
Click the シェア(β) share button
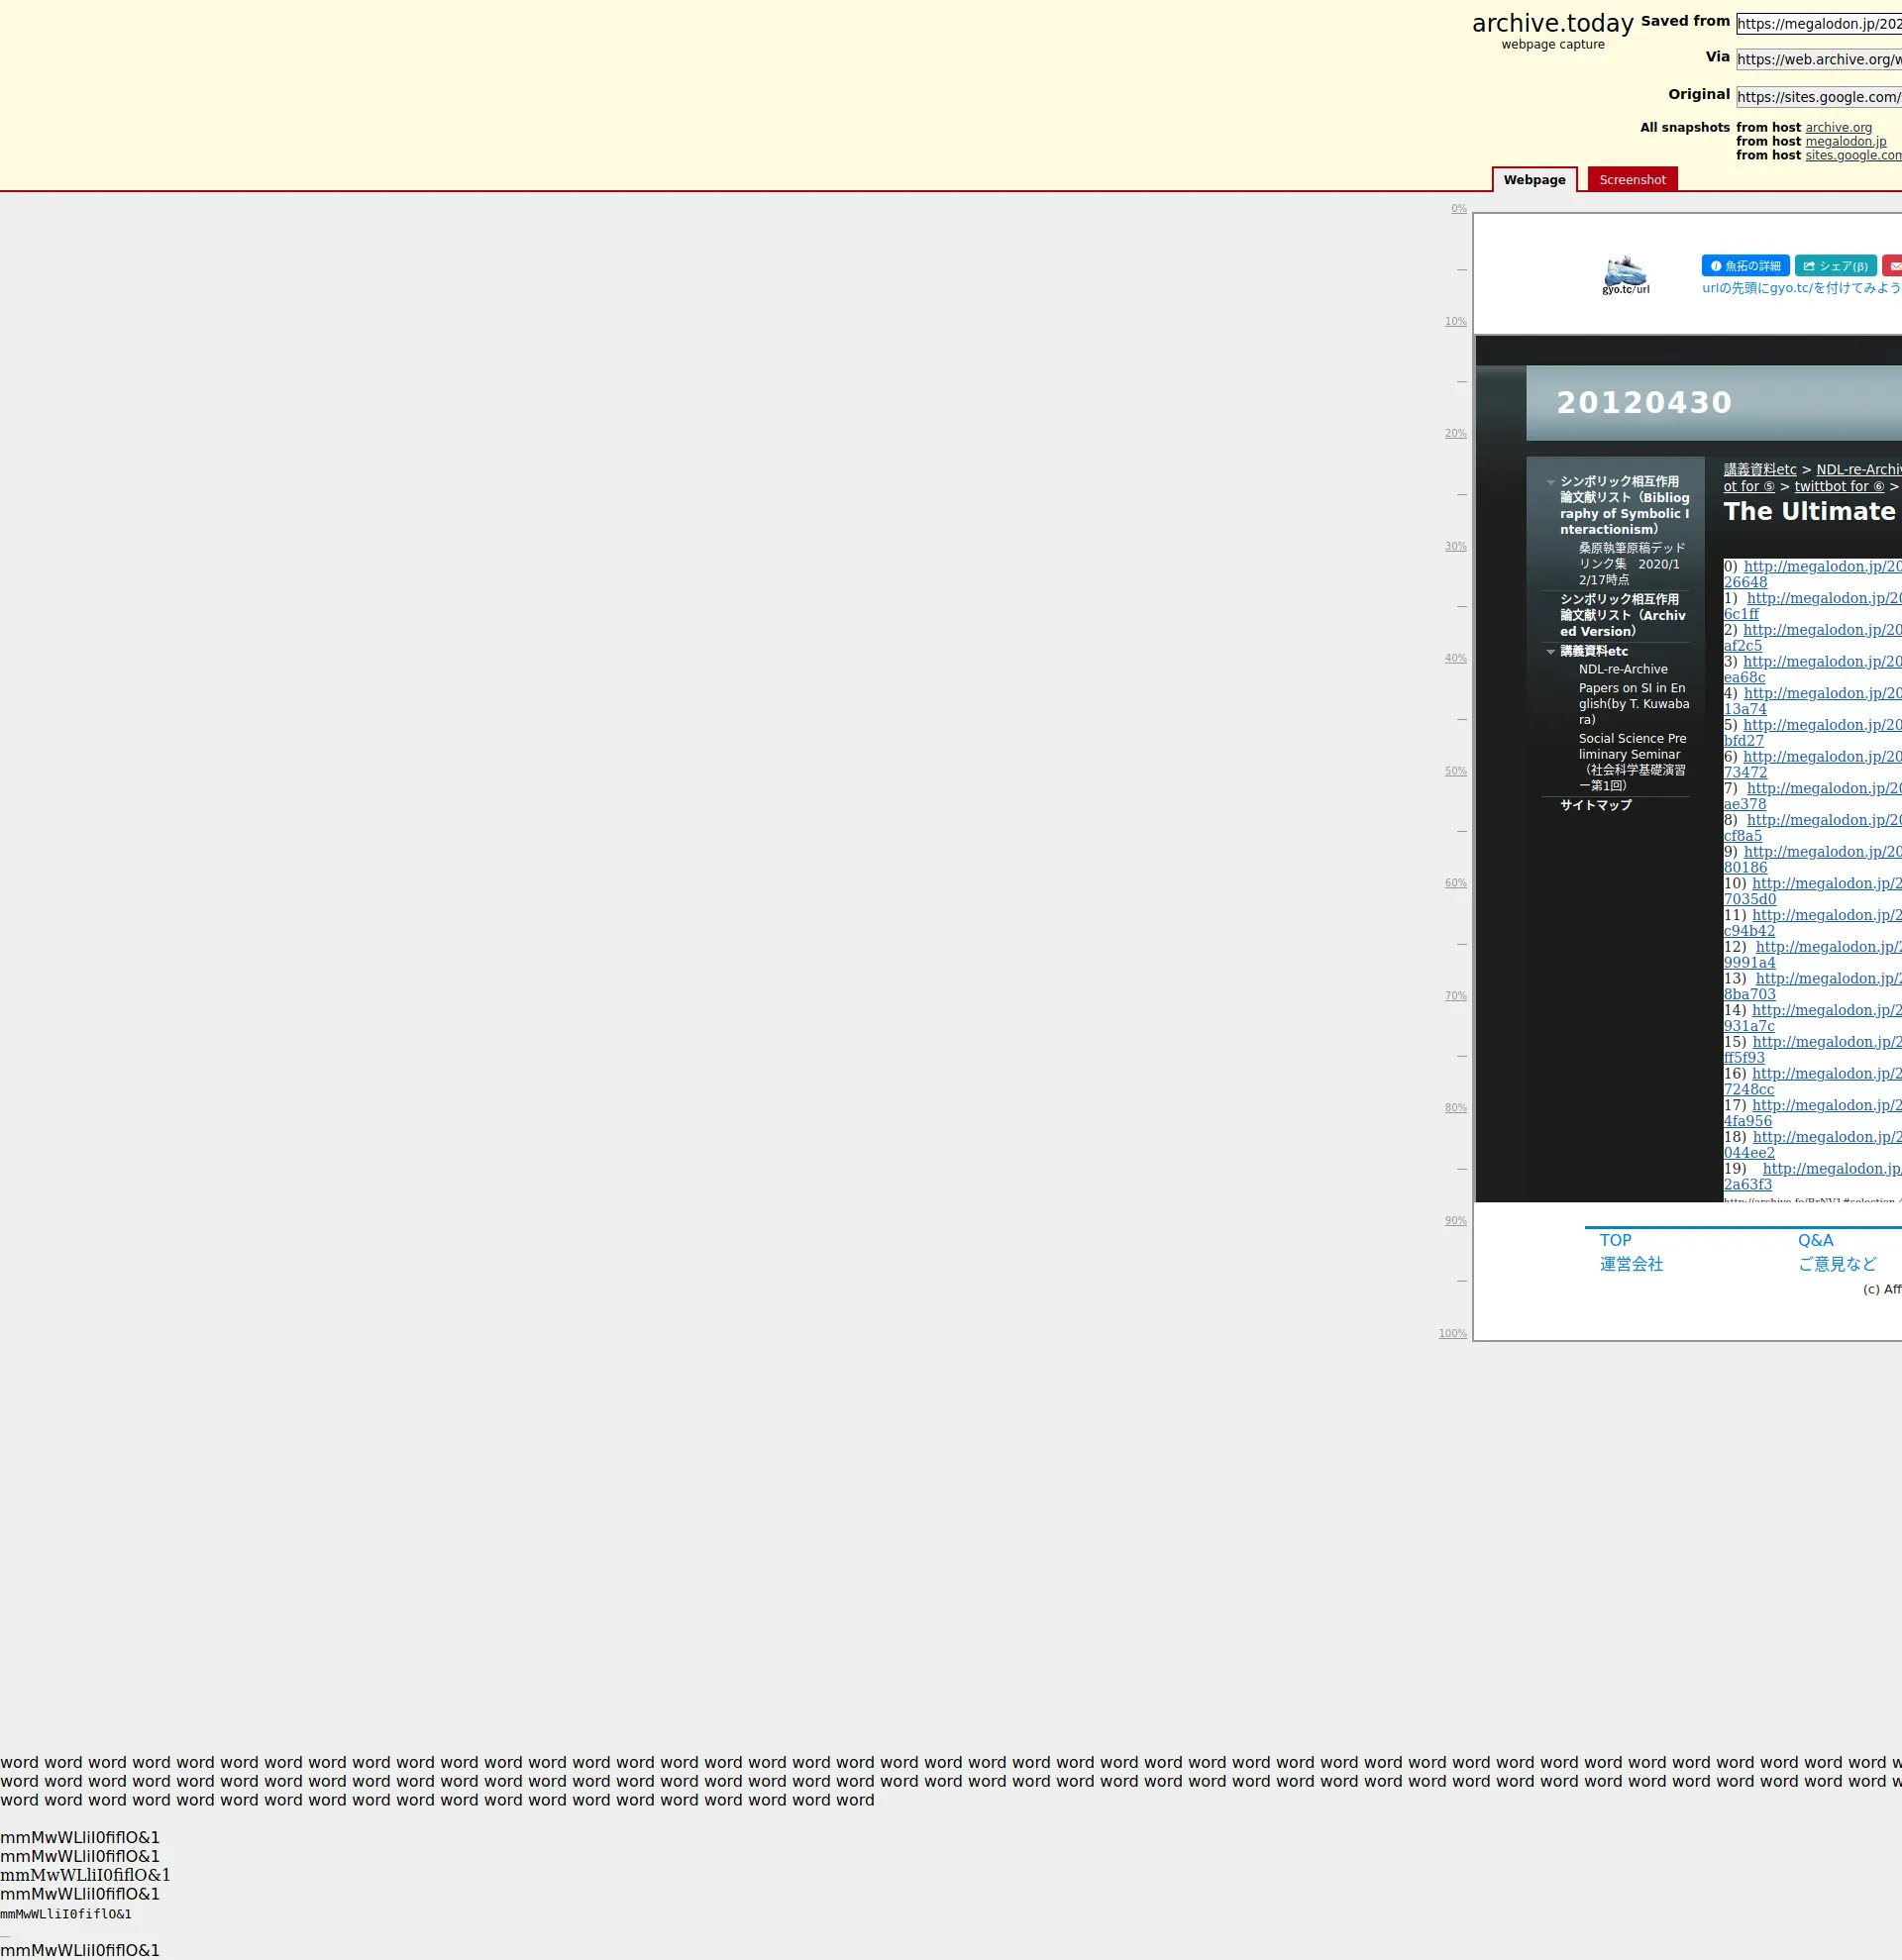[x=1835, y=266]
